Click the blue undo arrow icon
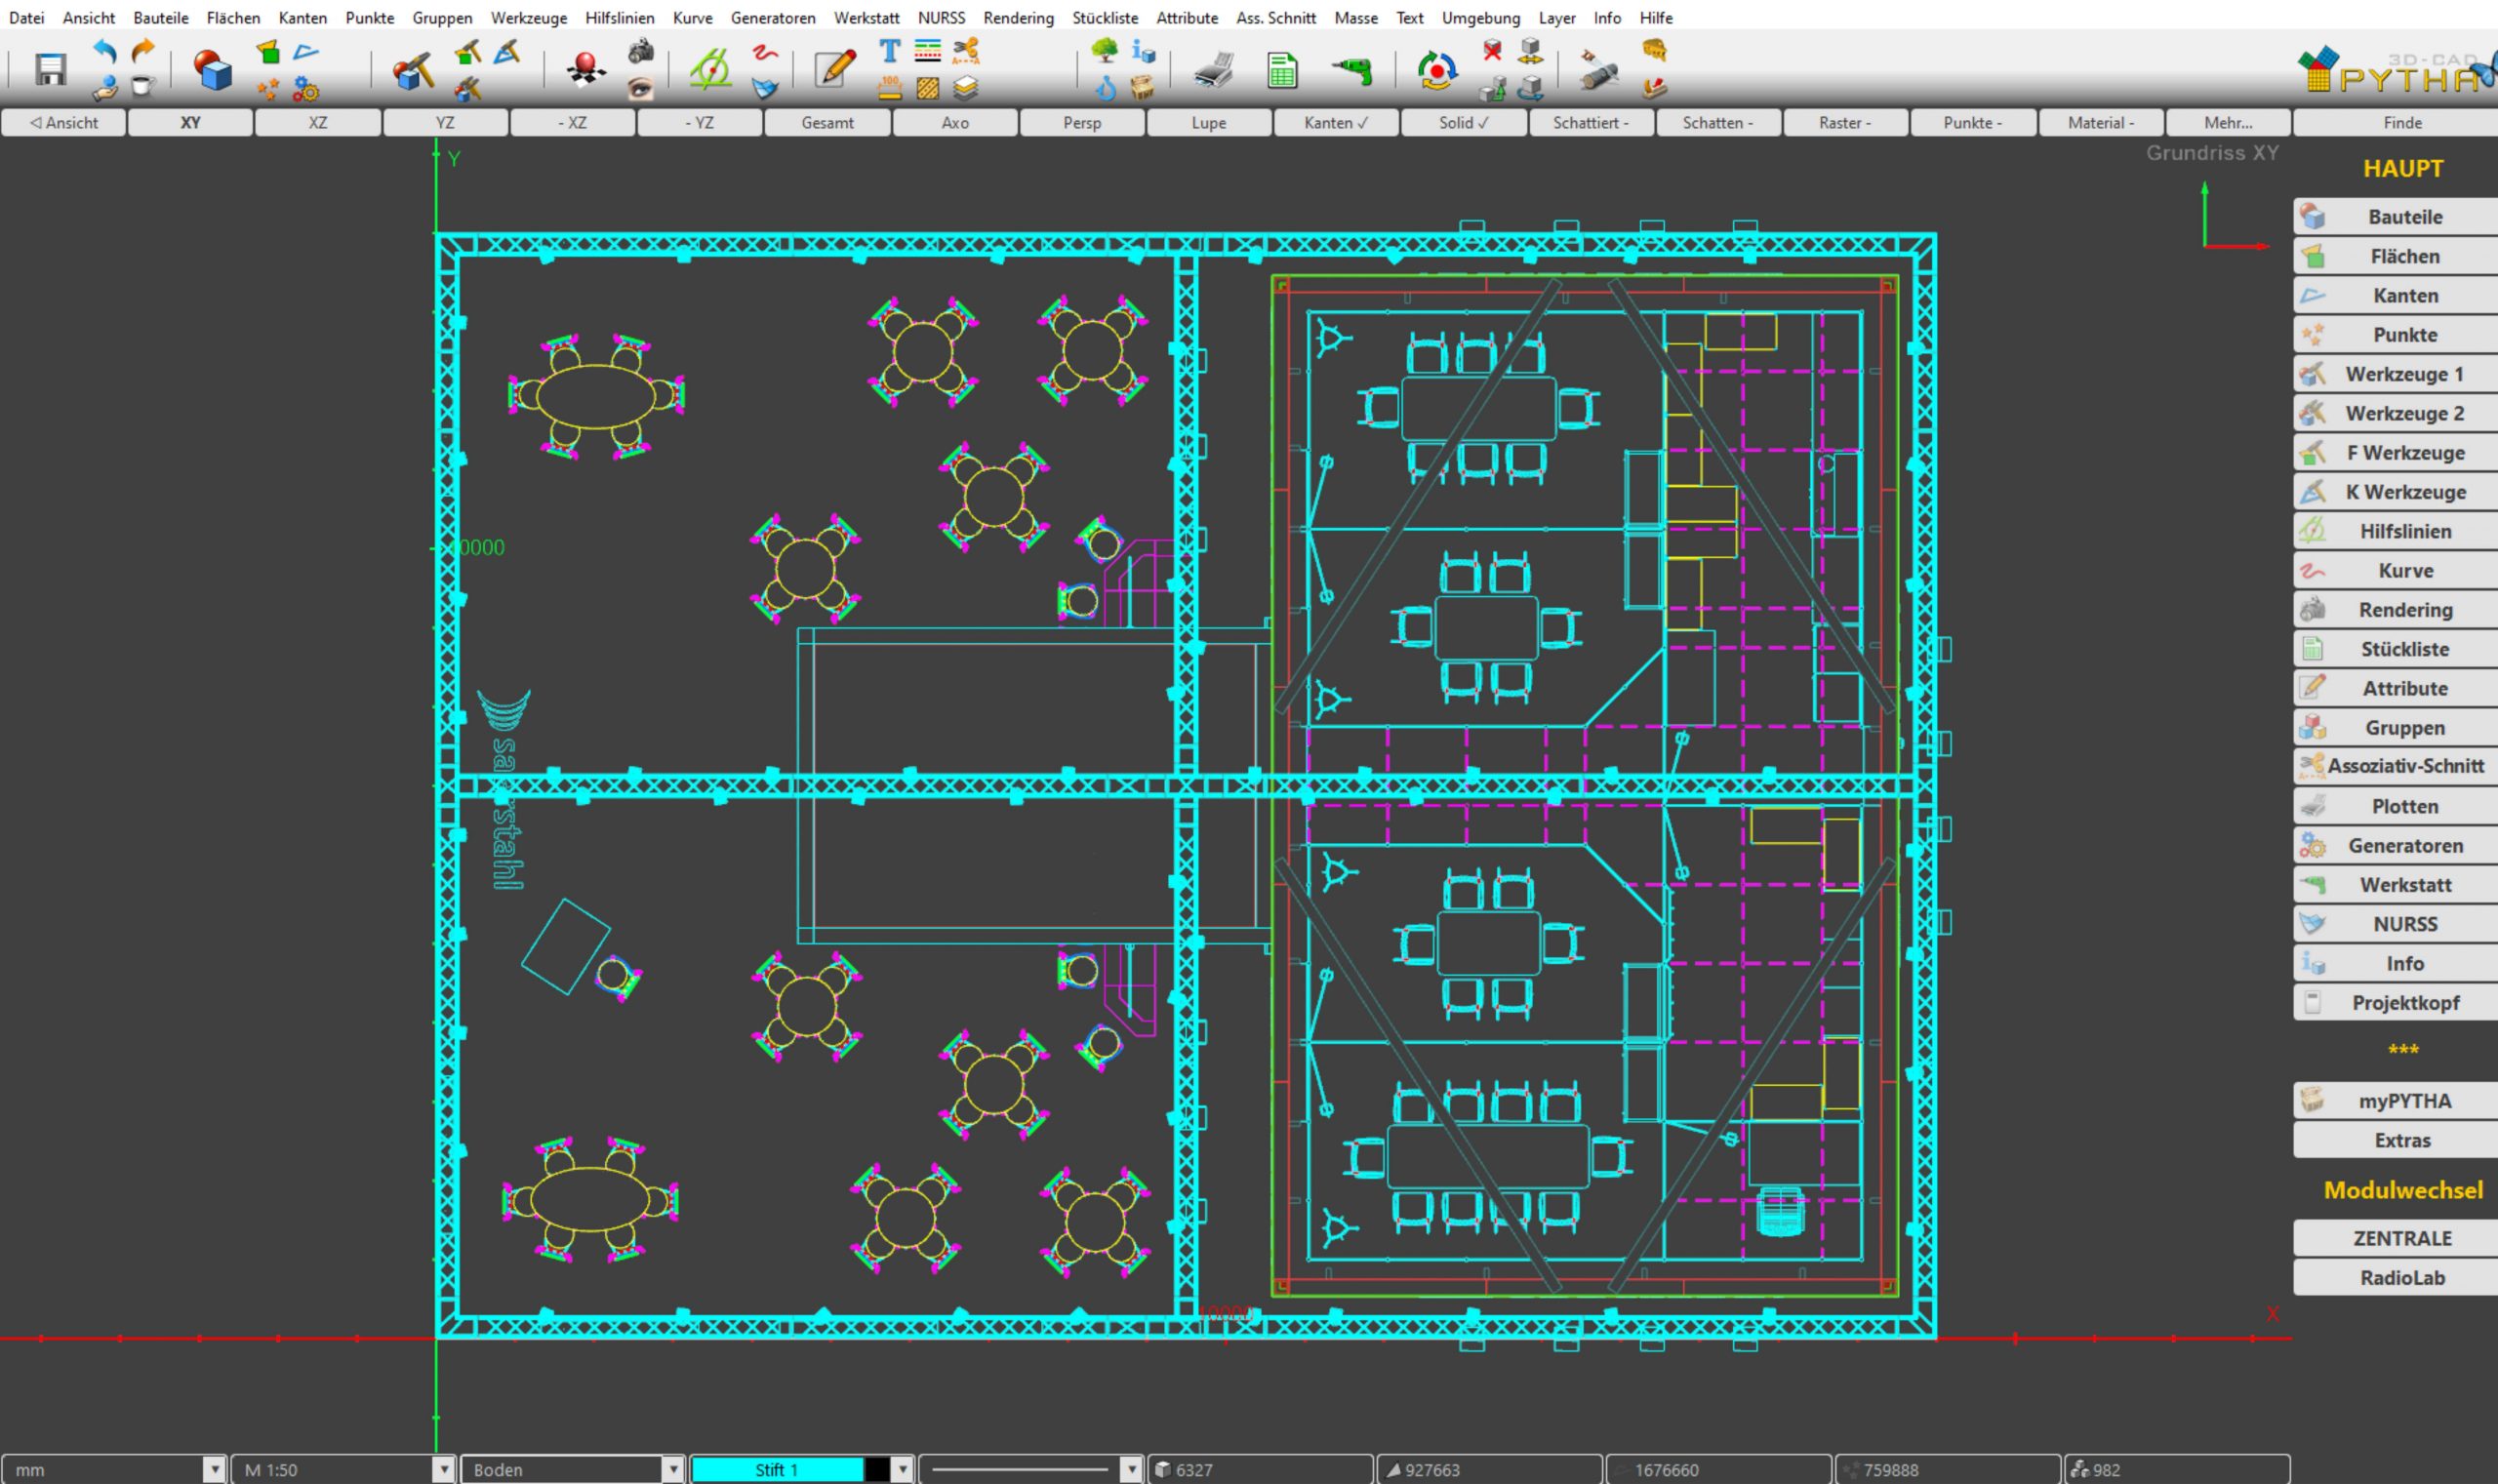The image size is (2498, 1484). 104,50
